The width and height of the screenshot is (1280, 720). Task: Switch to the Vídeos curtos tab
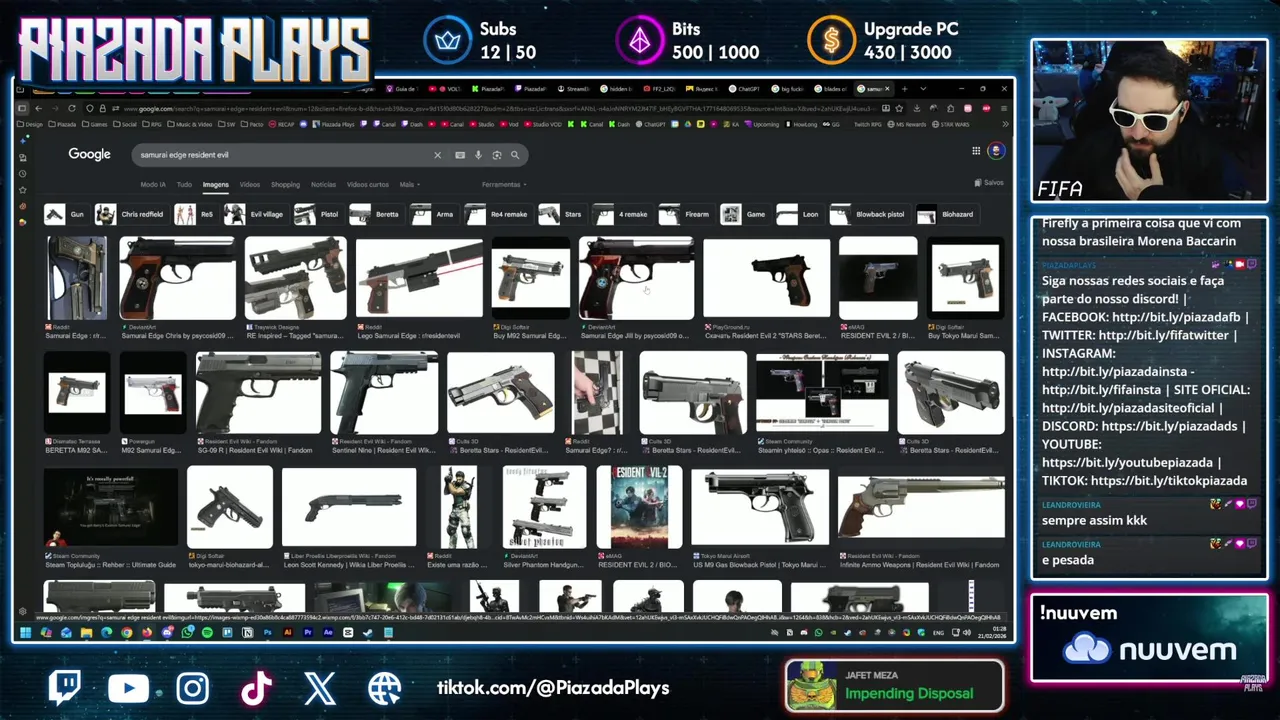(368, 185)
